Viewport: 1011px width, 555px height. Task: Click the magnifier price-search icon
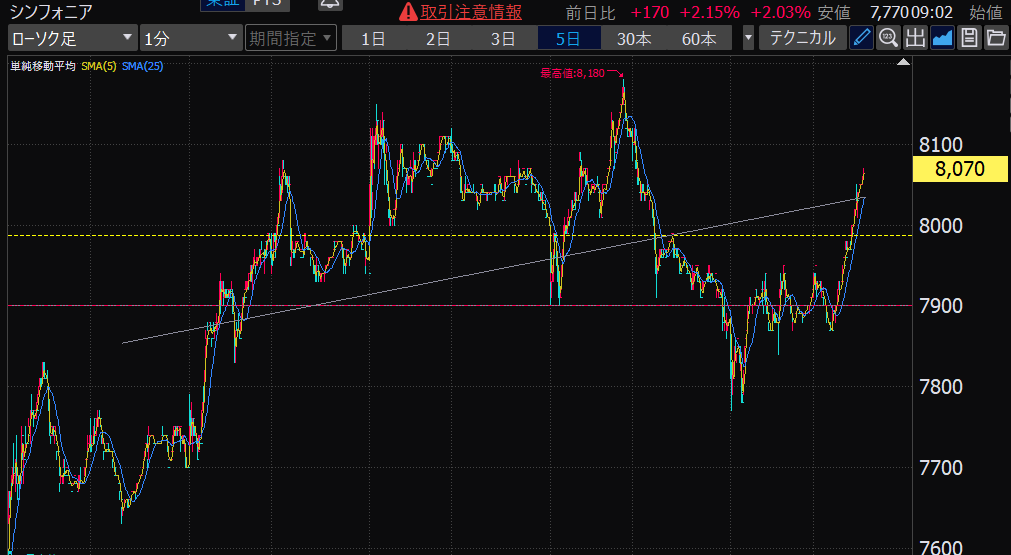pos(888,39)
